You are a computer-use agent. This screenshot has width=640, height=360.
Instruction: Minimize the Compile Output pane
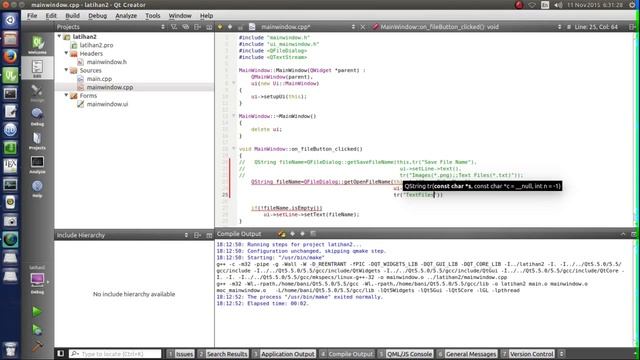(x=623, y=234)
